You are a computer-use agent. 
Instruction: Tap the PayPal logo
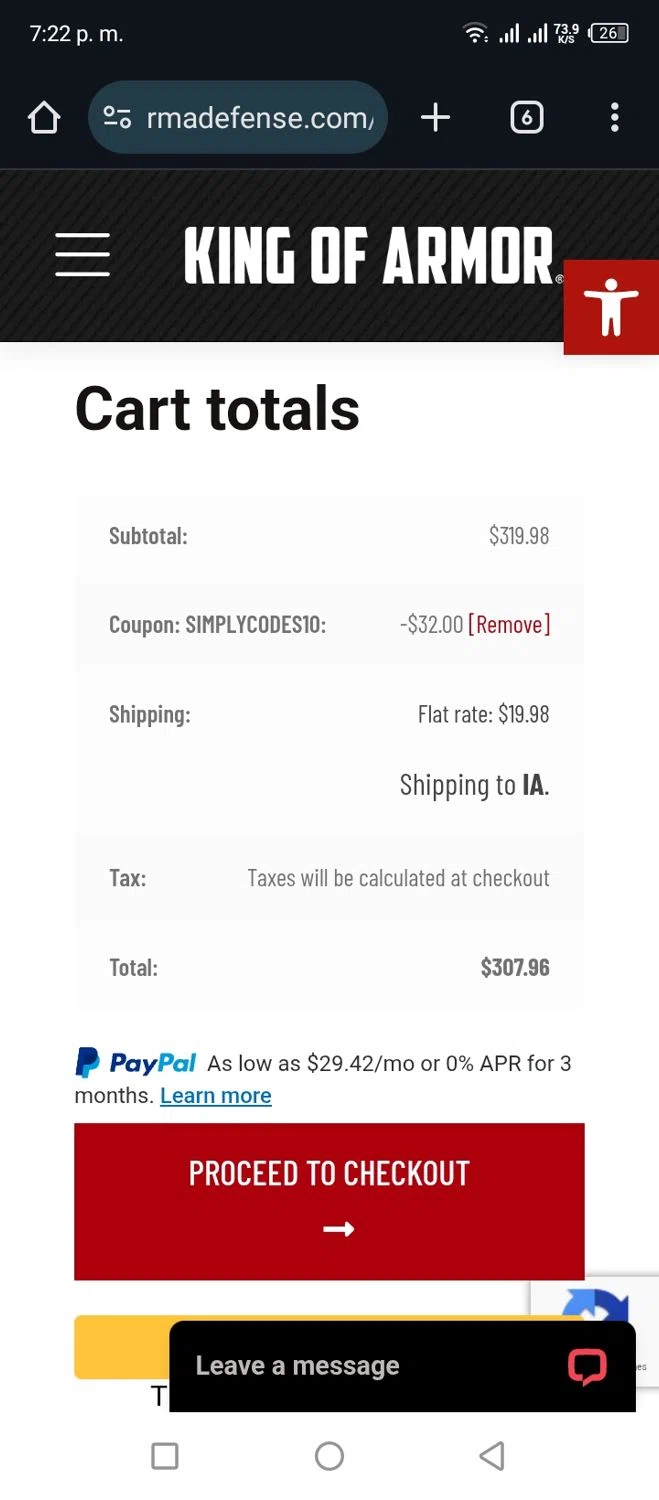point(135,1062)
